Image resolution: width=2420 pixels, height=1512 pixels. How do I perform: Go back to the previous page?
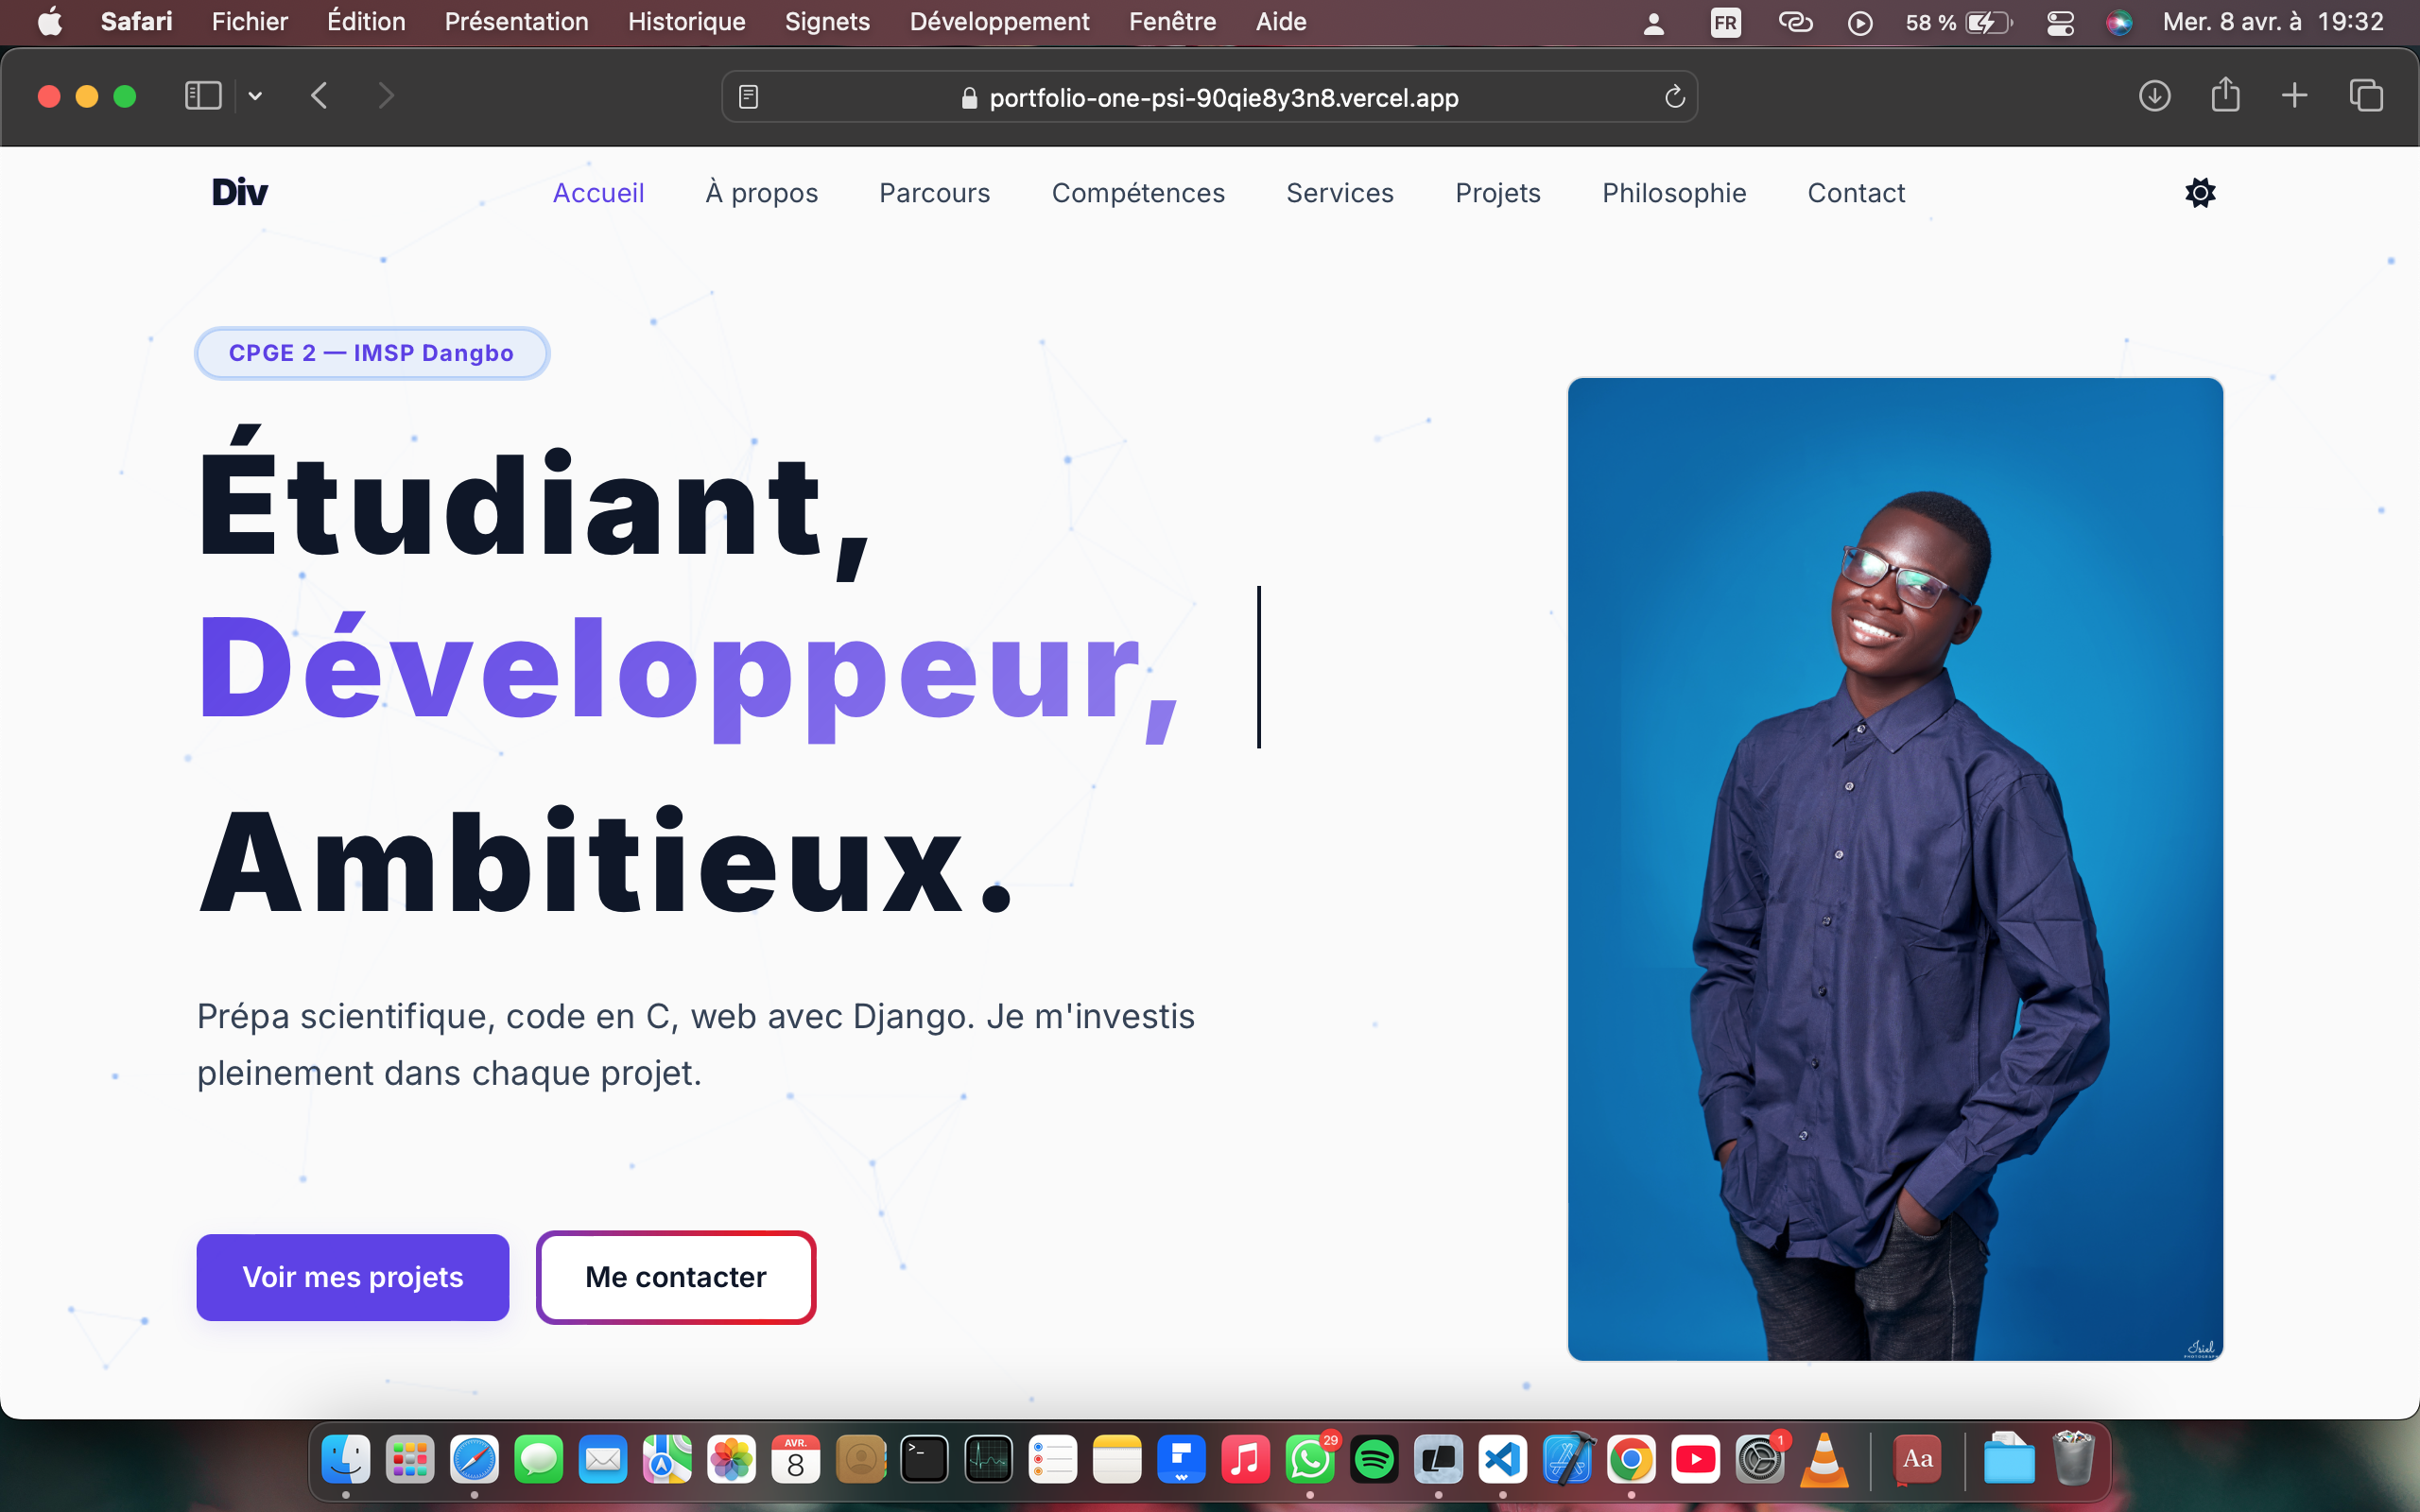319,96
